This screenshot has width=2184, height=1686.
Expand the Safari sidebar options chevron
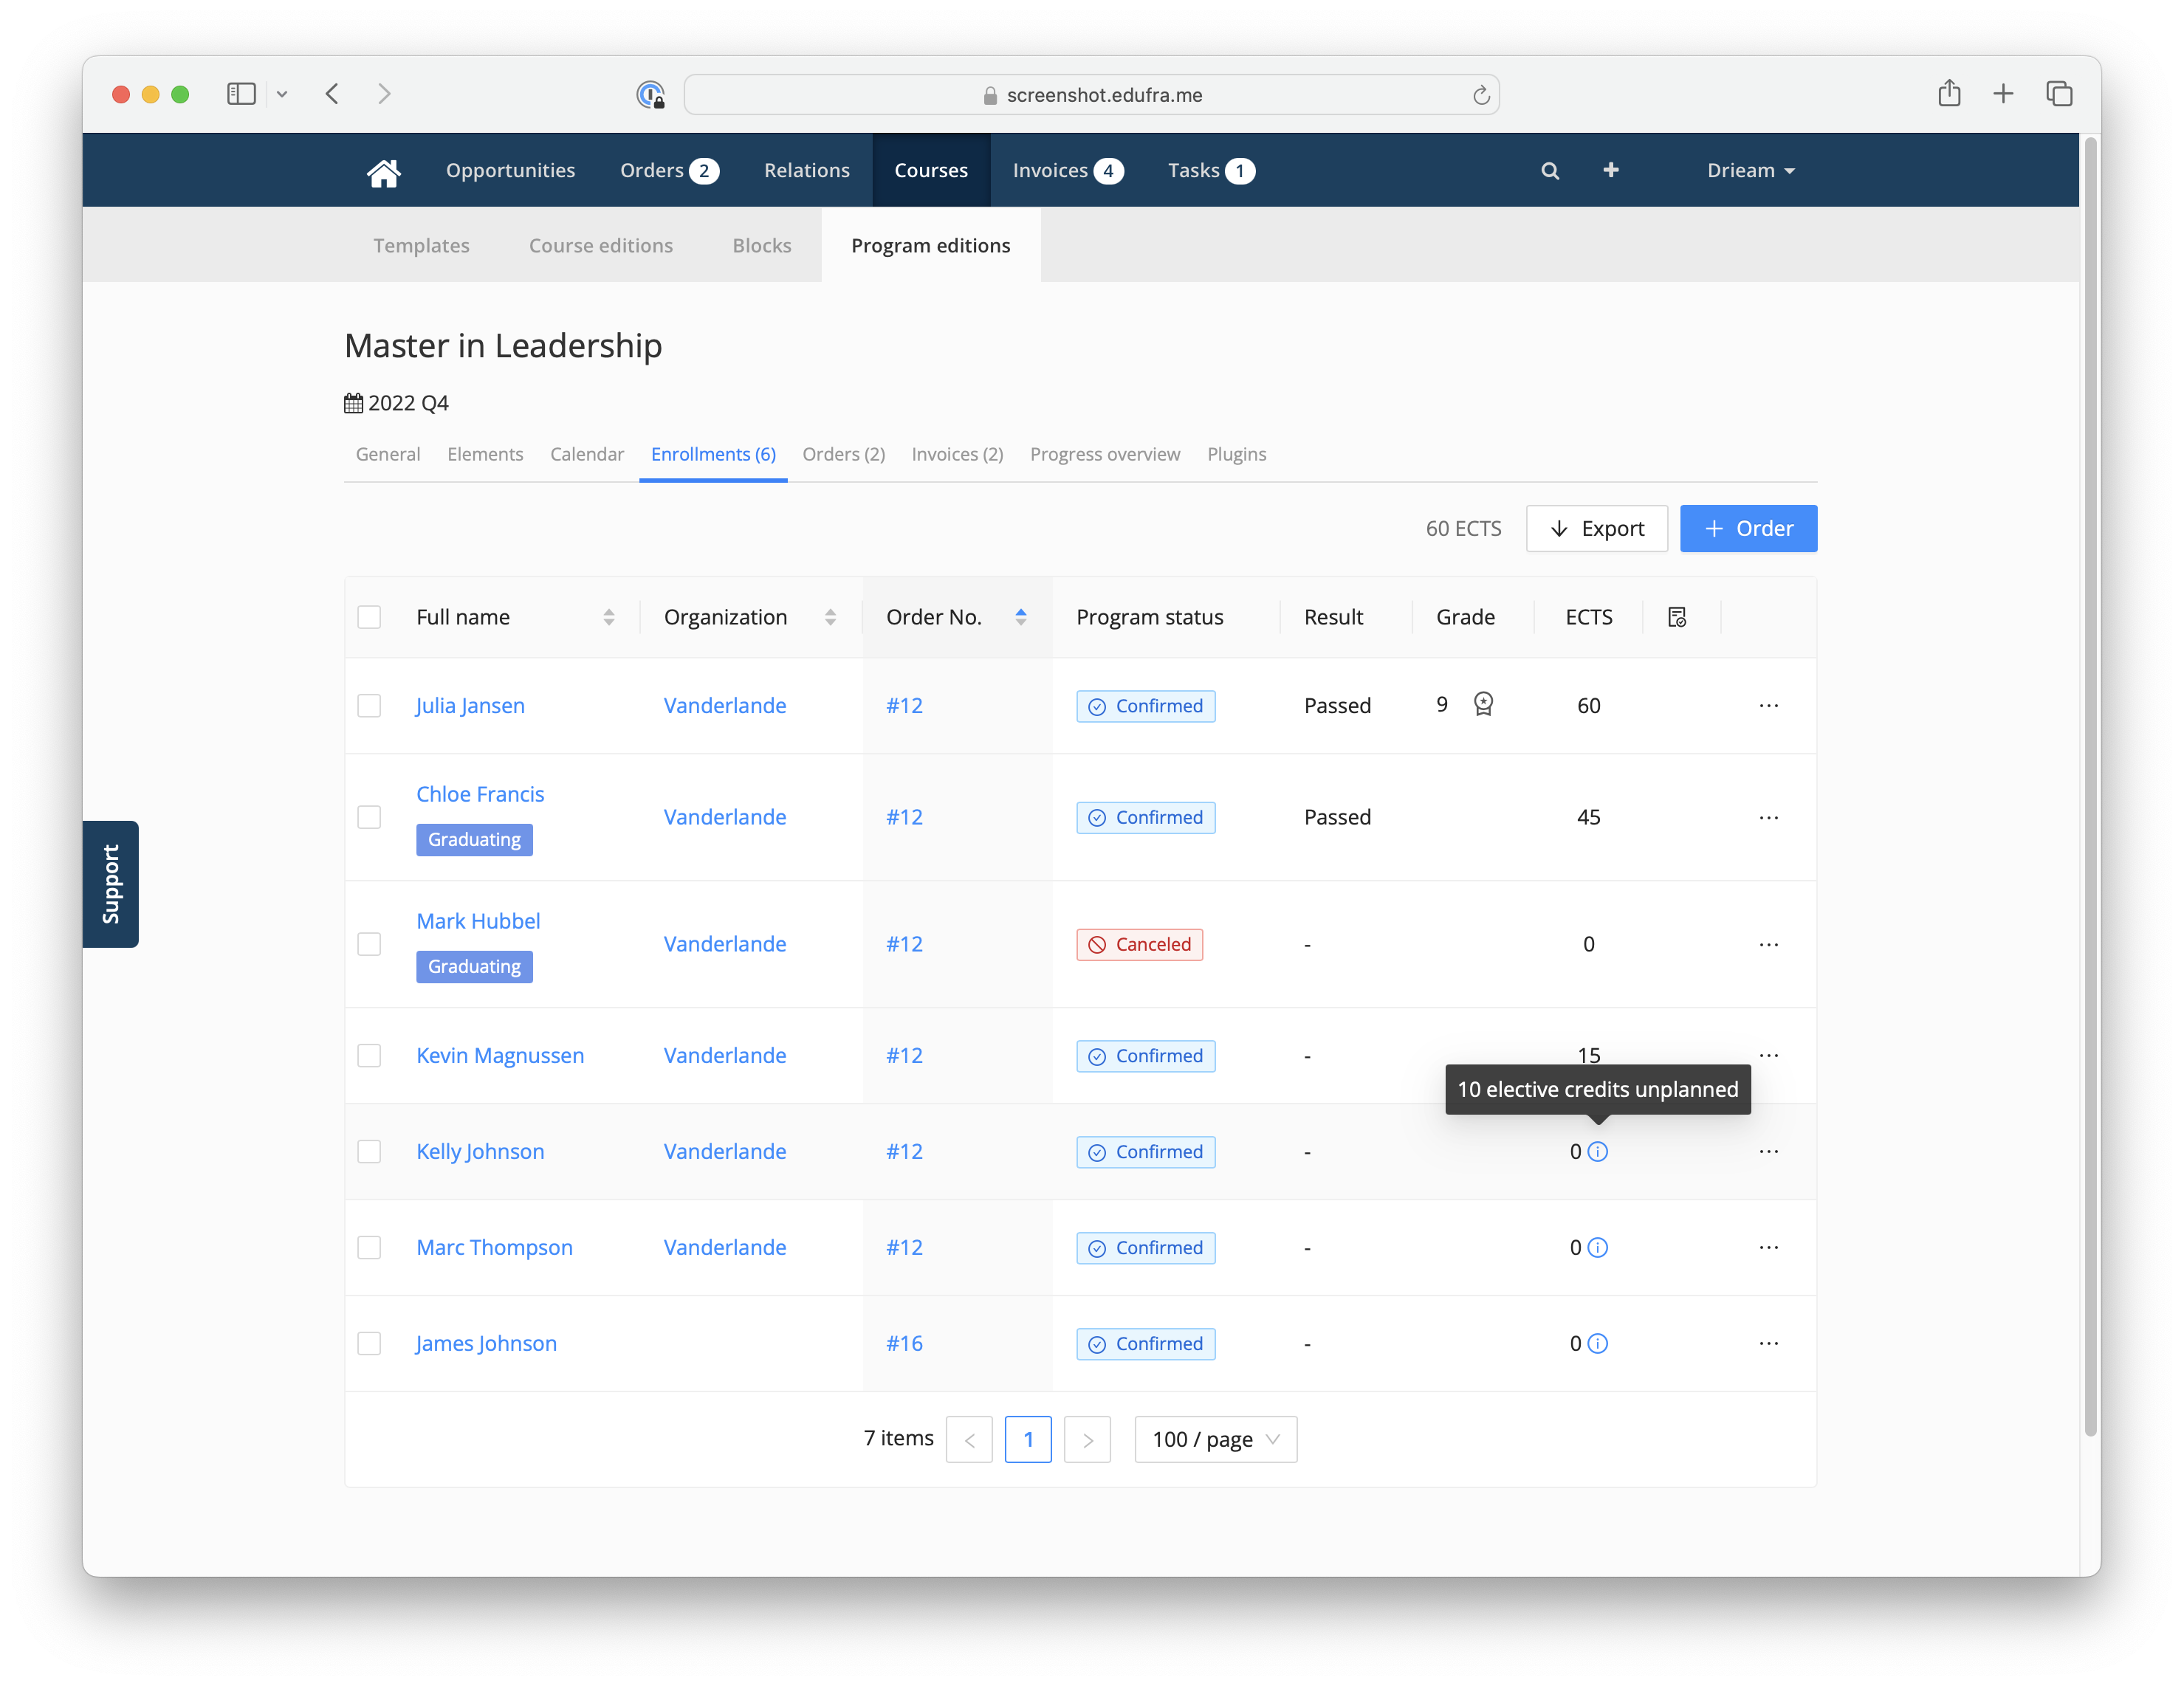tap(282, 94)
